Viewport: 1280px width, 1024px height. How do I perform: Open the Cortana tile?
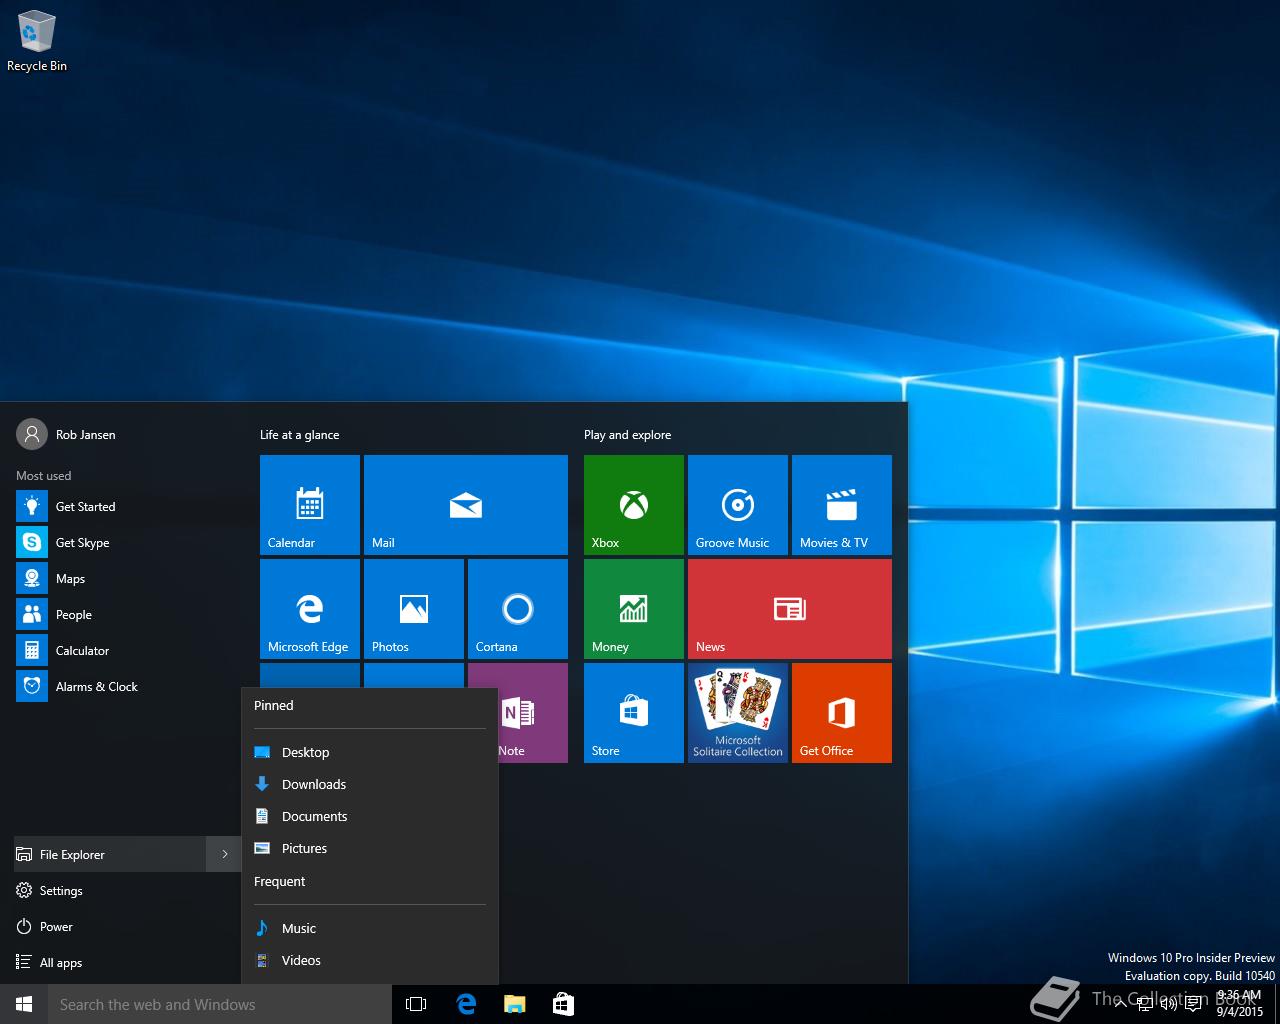click(518, 609)
